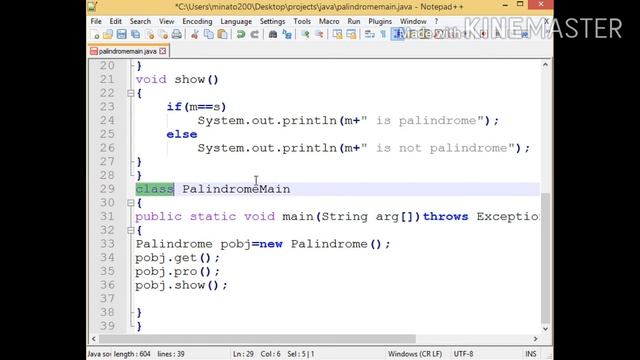Open the ? help menu
This screenshot has height=360, width=640.
436,21
